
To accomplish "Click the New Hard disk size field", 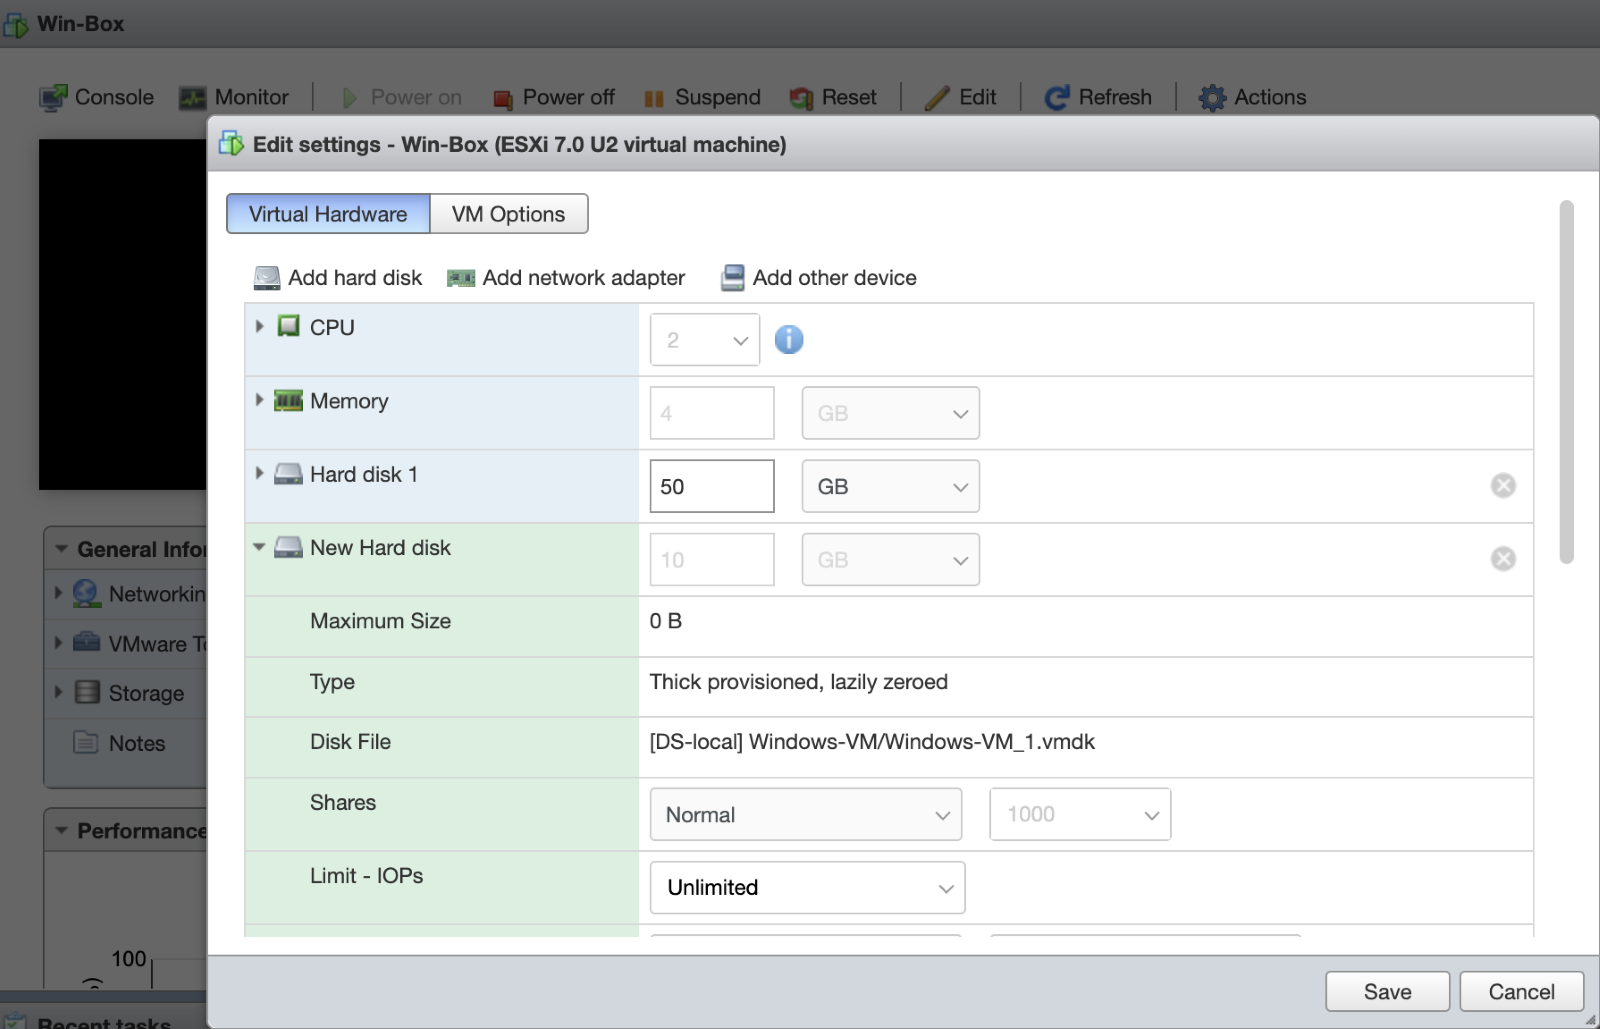I will 712,559.
